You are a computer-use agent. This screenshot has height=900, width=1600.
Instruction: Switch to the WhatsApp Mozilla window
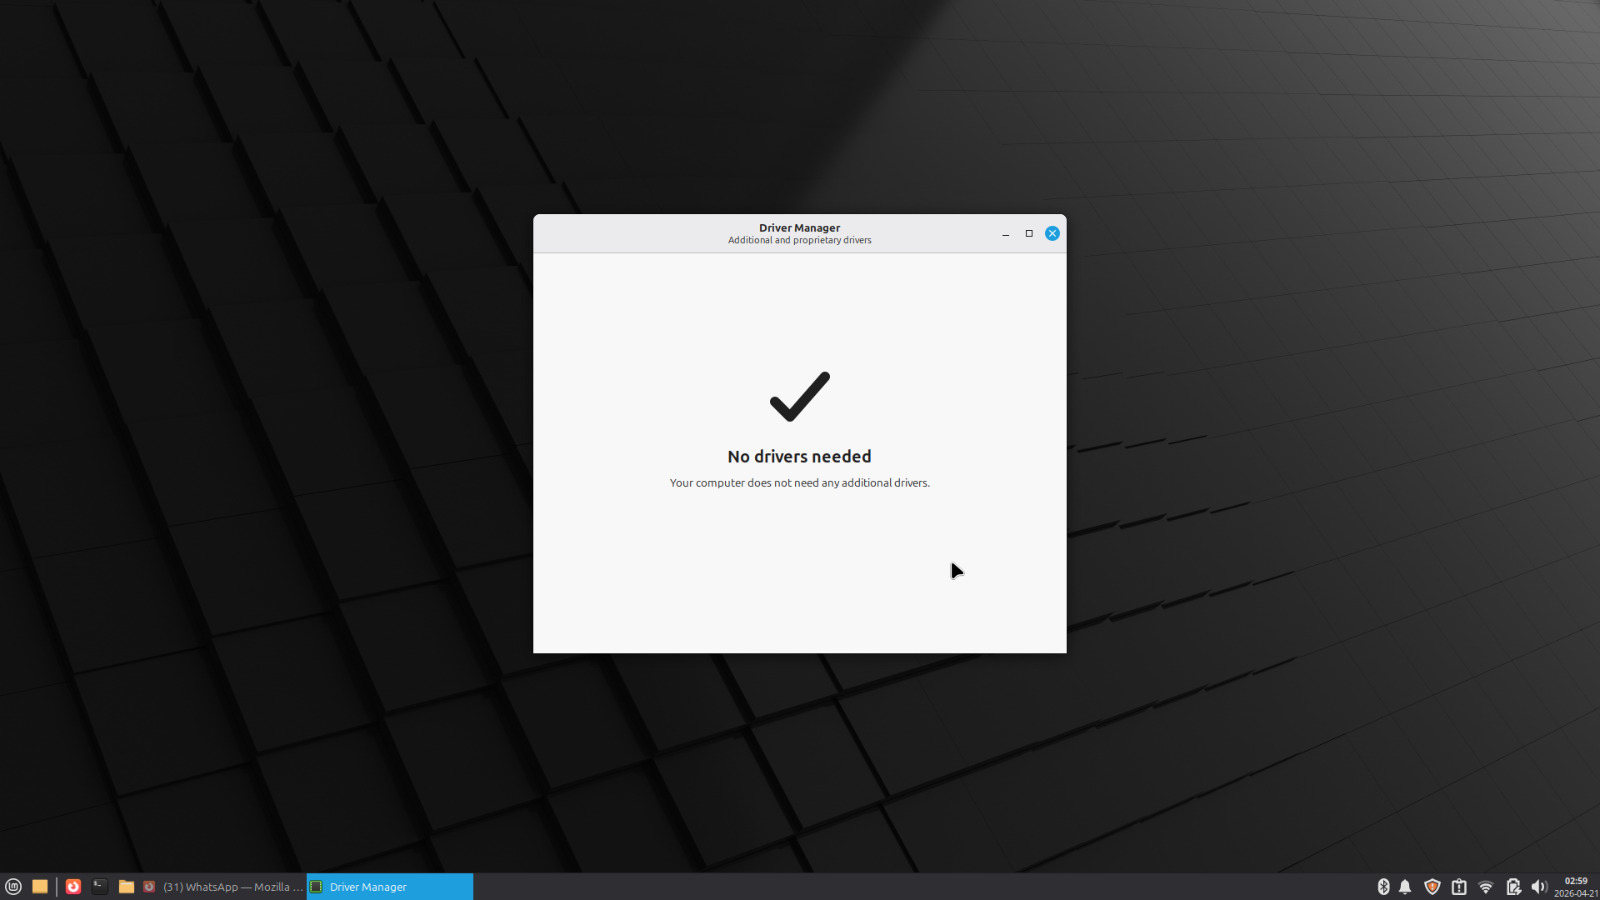[223, 887]
